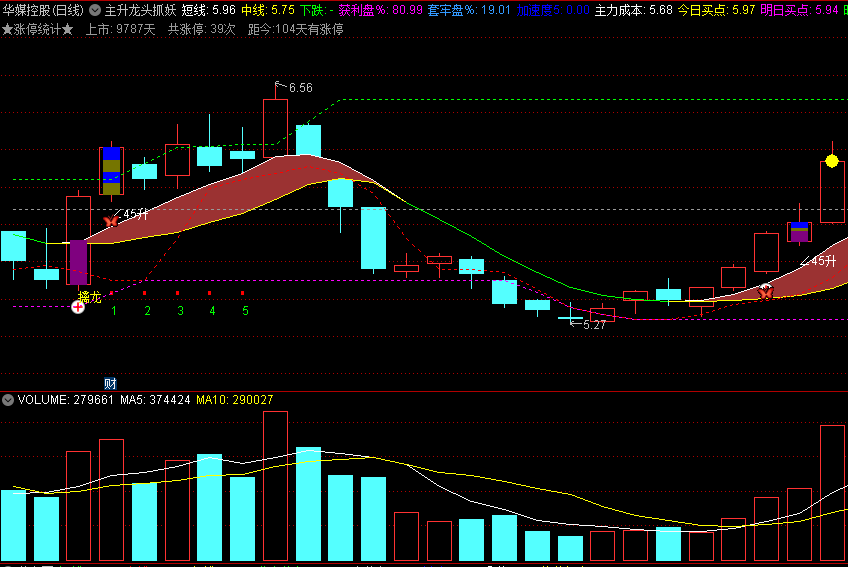The height and width of the screenshot is (567, 848).
Task: Click the 今日买点: 5.97 value
Action: click(x=716, y=10)
